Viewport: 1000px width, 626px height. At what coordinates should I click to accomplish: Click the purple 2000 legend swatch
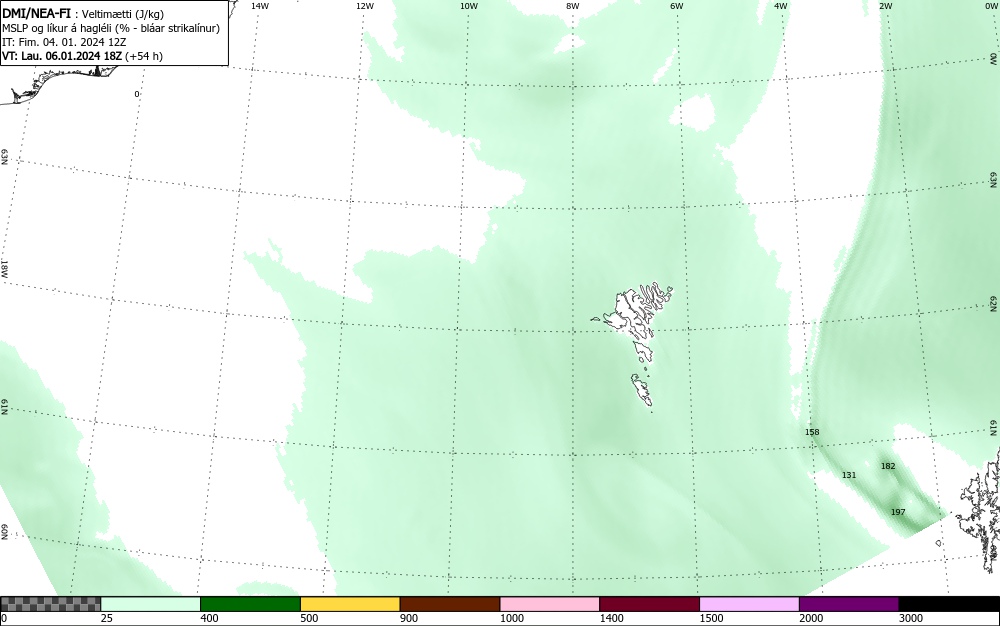(849, 604)
